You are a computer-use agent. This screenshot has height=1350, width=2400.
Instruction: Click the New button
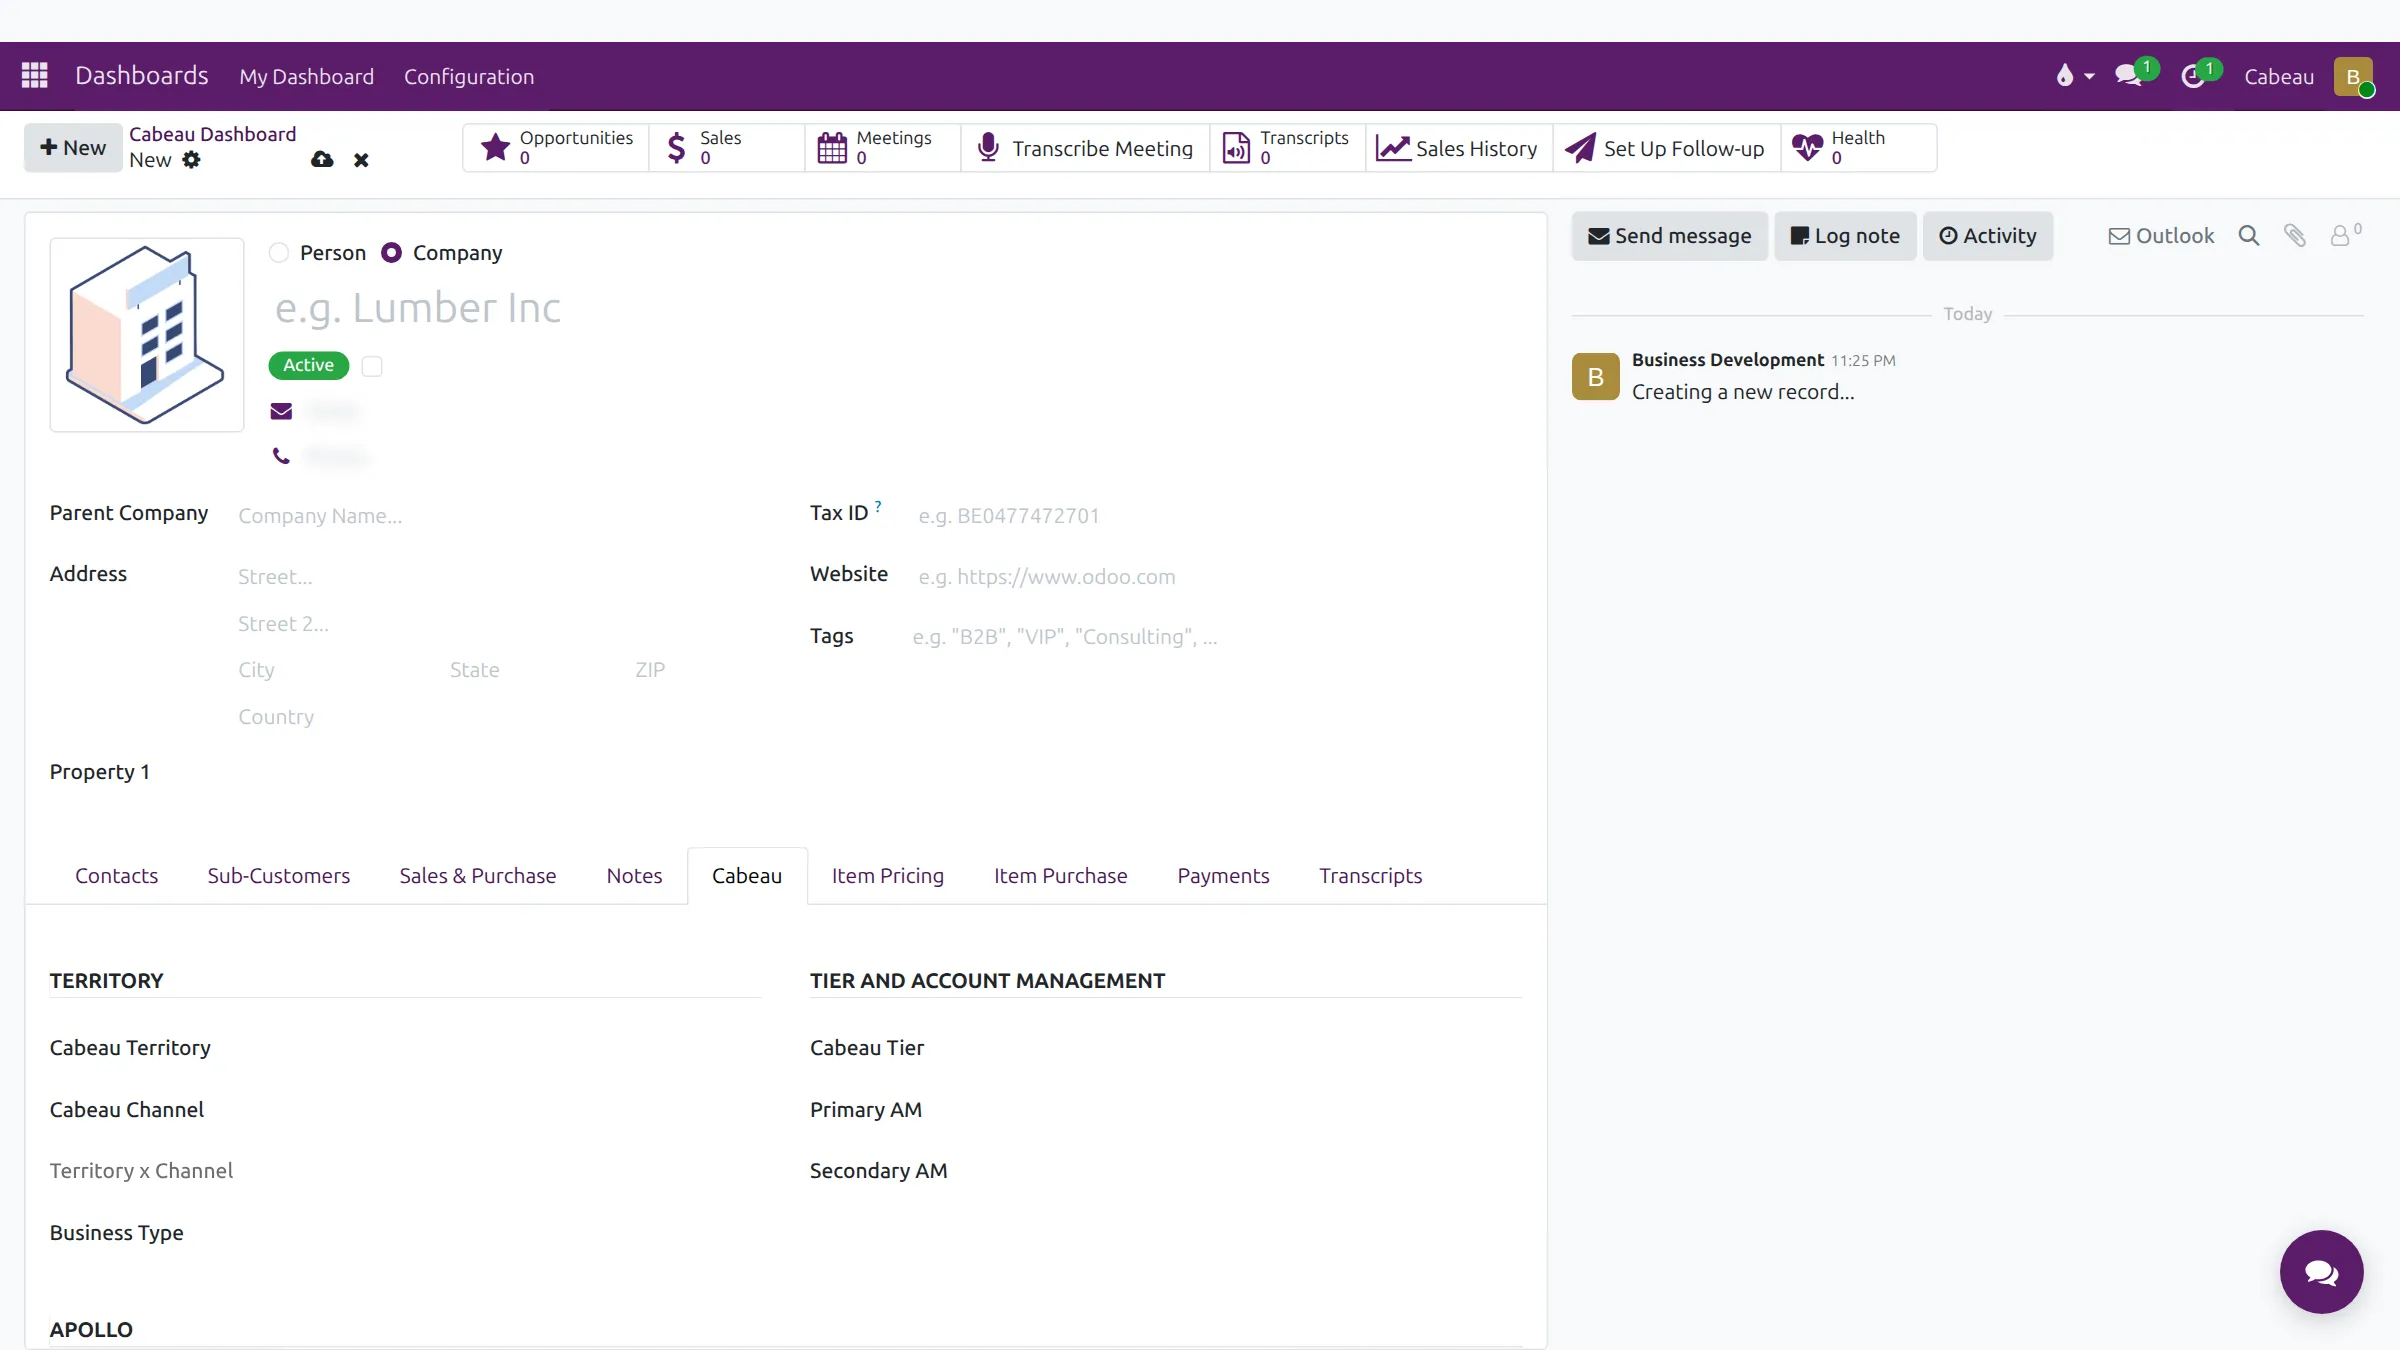[73, 148]
